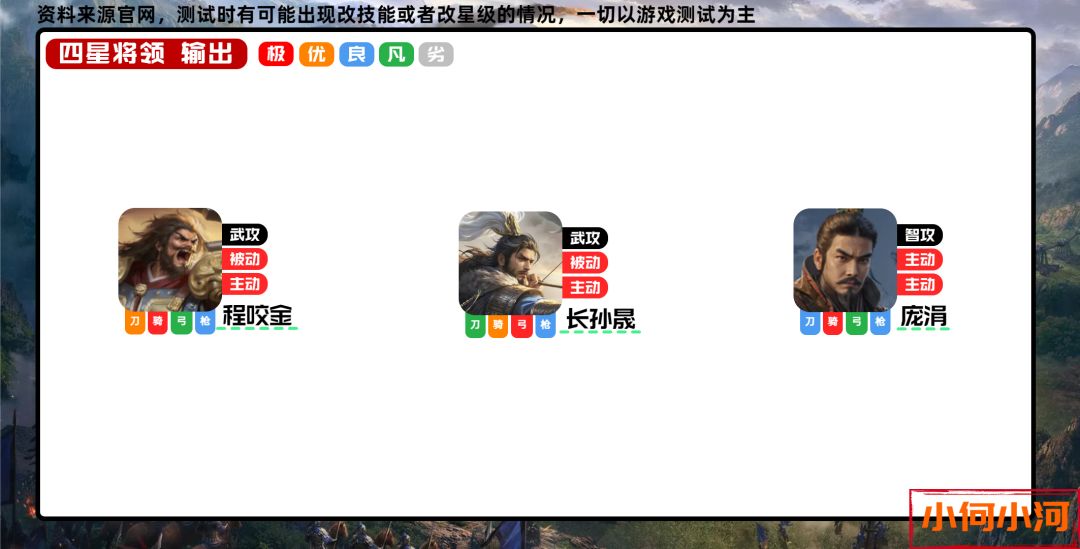Click the orange 优 rating badge
This screenshot has height=549, width=1080.
(x=316, y=54)
